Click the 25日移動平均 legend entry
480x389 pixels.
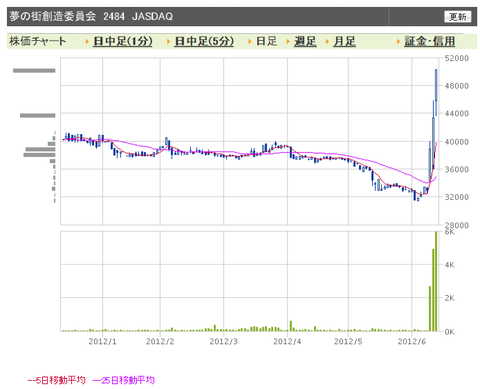[124, 380]
